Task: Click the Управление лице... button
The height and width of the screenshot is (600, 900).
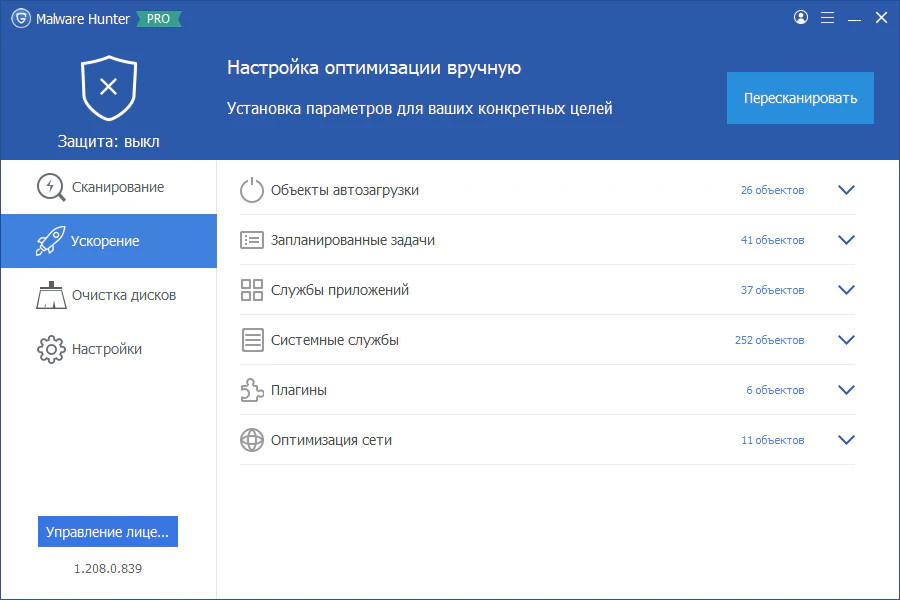Action: pos(107,531)
